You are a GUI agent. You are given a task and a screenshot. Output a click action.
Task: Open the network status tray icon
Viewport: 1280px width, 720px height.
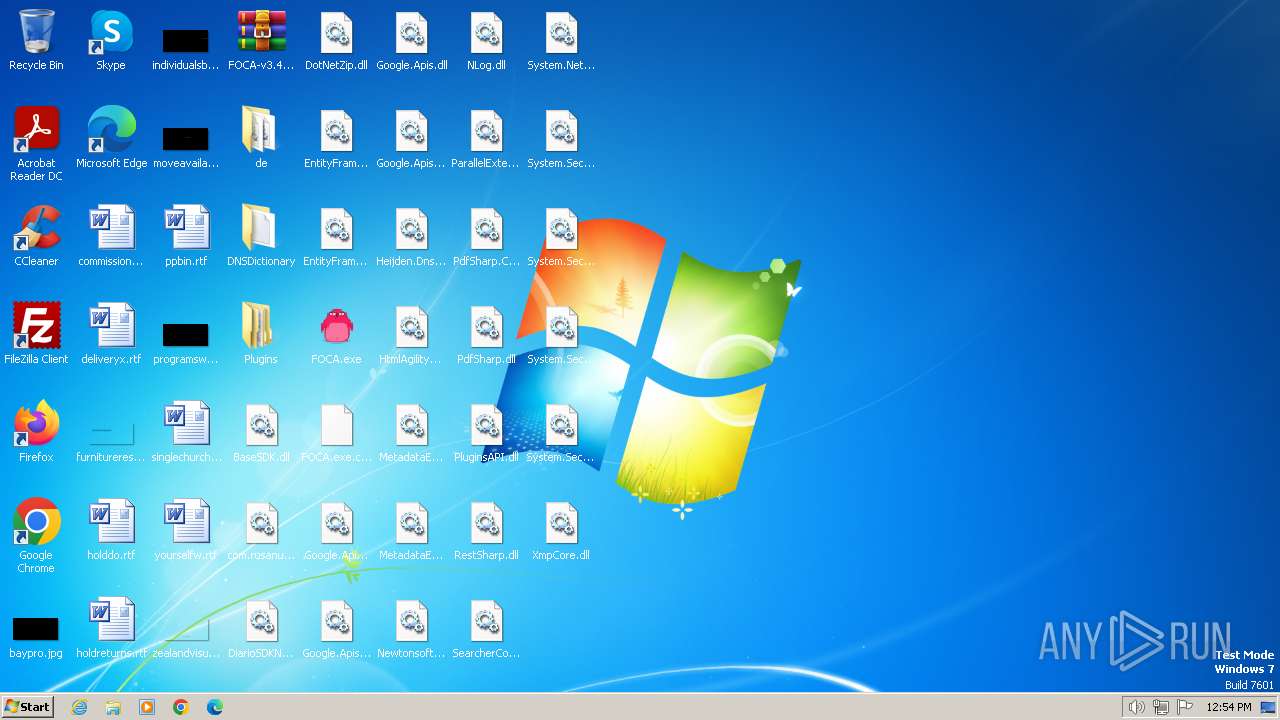tap(1161, 707)
